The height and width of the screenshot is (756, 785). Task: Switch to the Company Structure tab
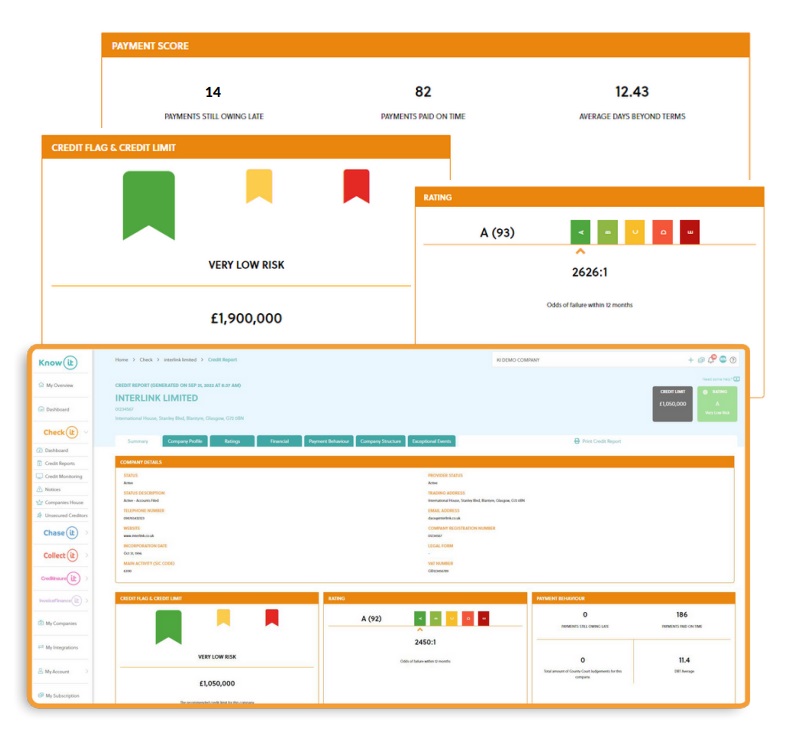(380, 441)
